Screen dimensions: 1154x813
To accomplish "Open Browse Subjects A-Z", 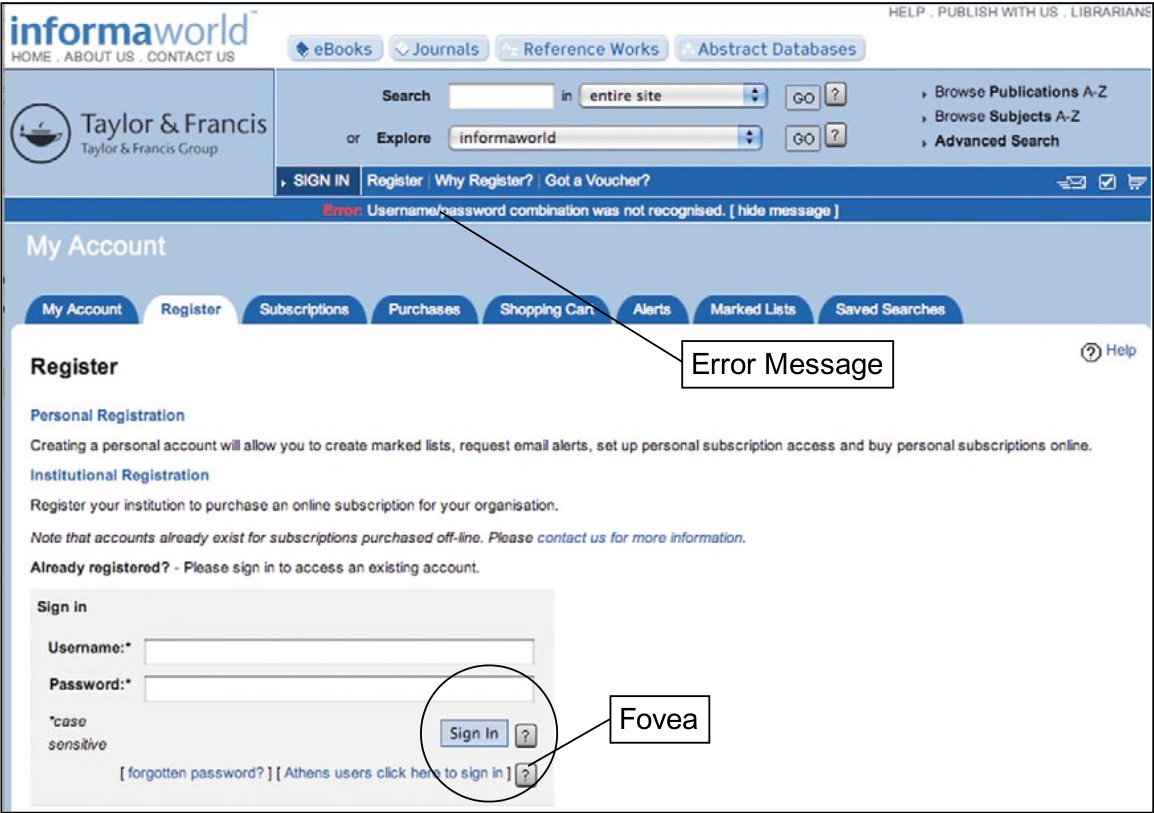I will coord(1007,116).
